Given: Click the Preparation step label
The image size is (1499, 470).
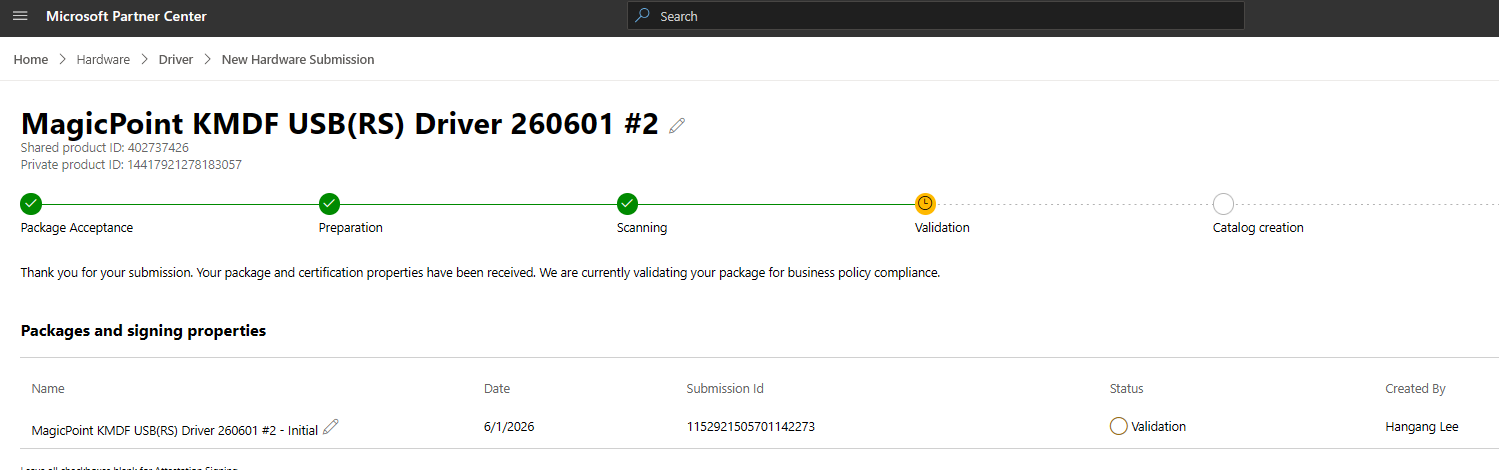Looking at the screenshot, I should click(x=351, y=228).
